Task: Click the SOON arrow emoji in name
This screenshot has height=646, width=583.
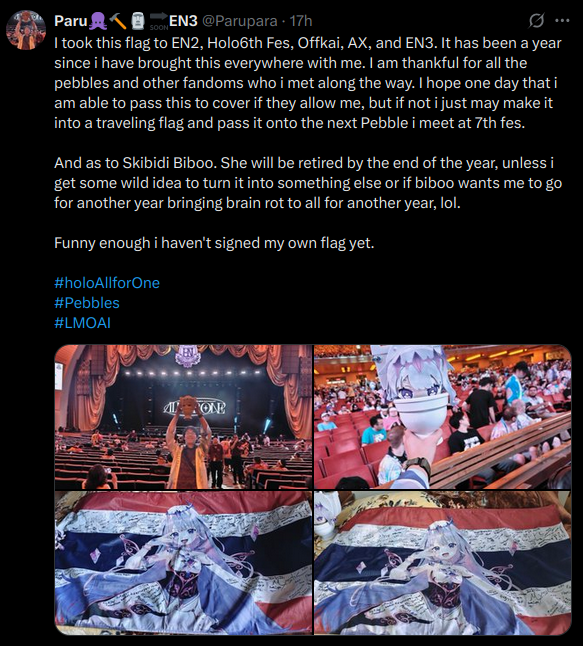Action: (x=159, y=21)
